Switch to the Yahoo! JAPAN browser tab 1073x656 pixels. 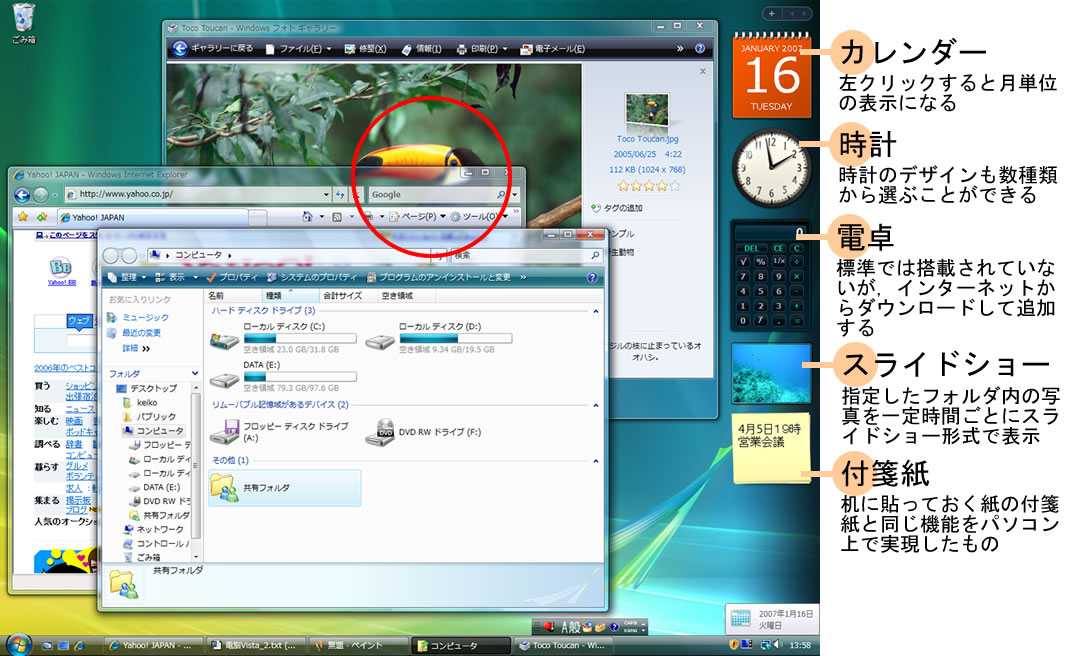(x=97, y=217)
